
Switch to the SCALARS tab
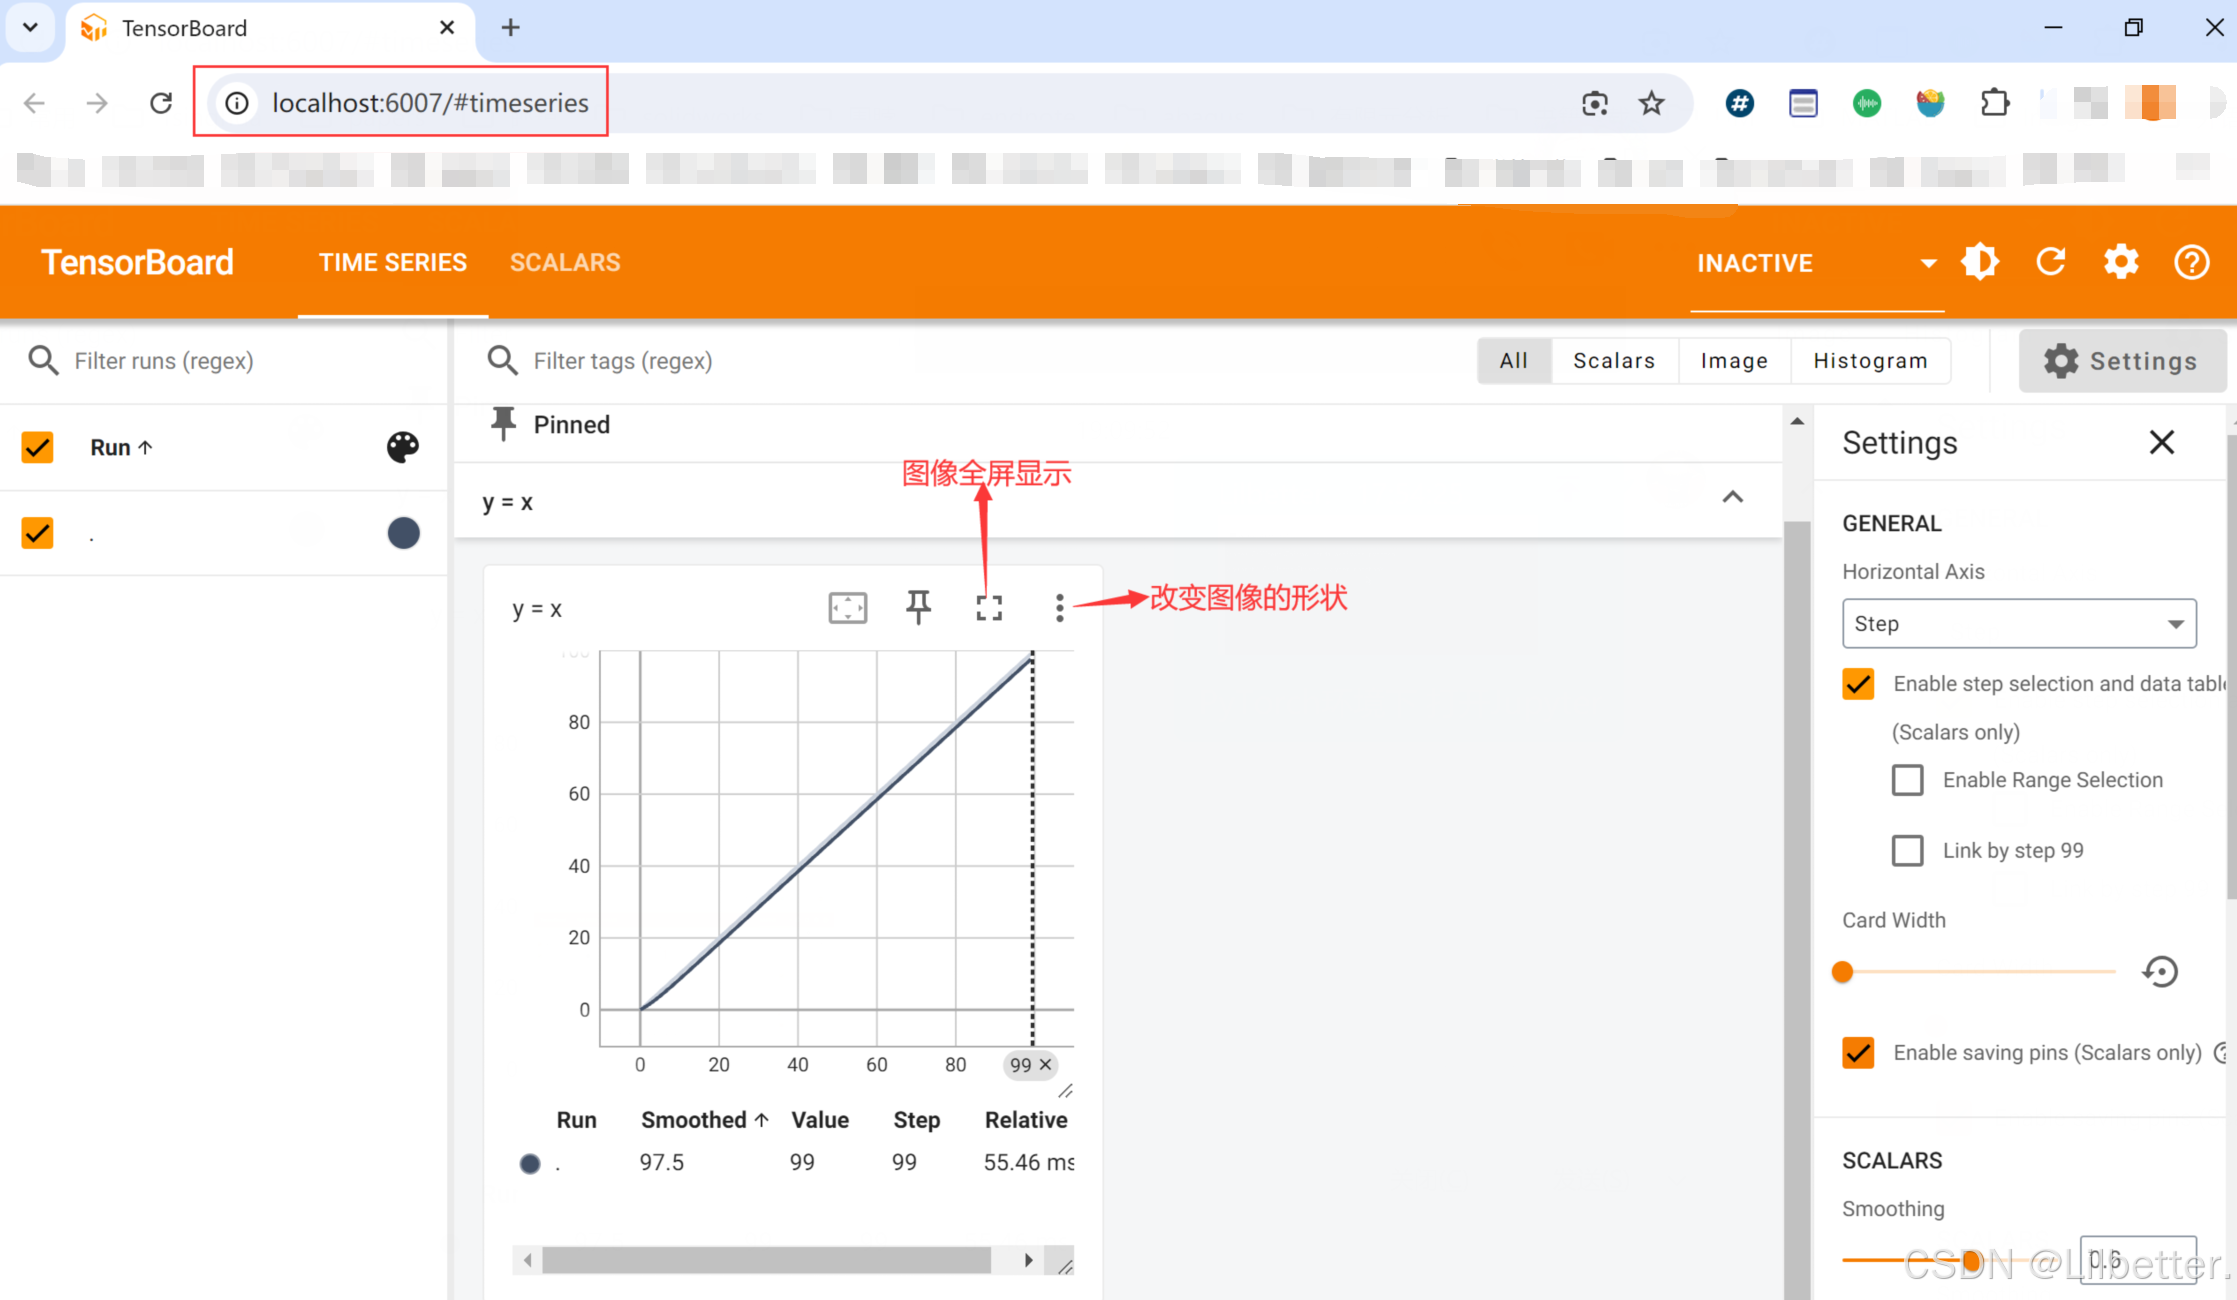565,262
